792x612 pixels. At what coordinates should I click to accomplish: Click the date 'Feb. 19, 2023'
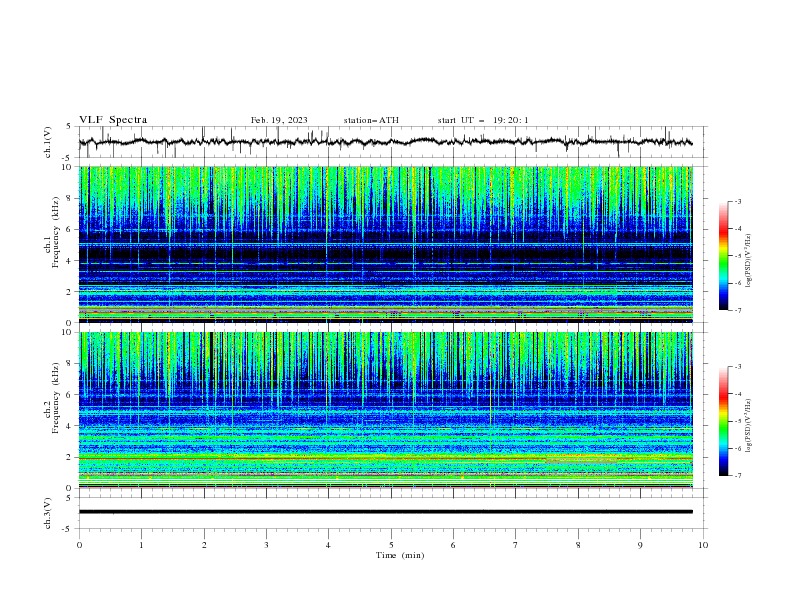tap(279, 120)
